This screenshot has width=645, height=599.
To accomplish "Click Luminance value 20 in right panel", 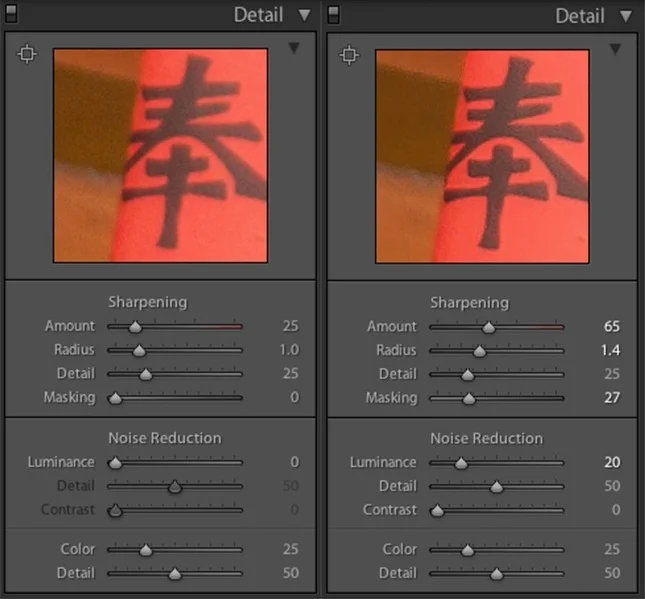I will coord(612,462).
